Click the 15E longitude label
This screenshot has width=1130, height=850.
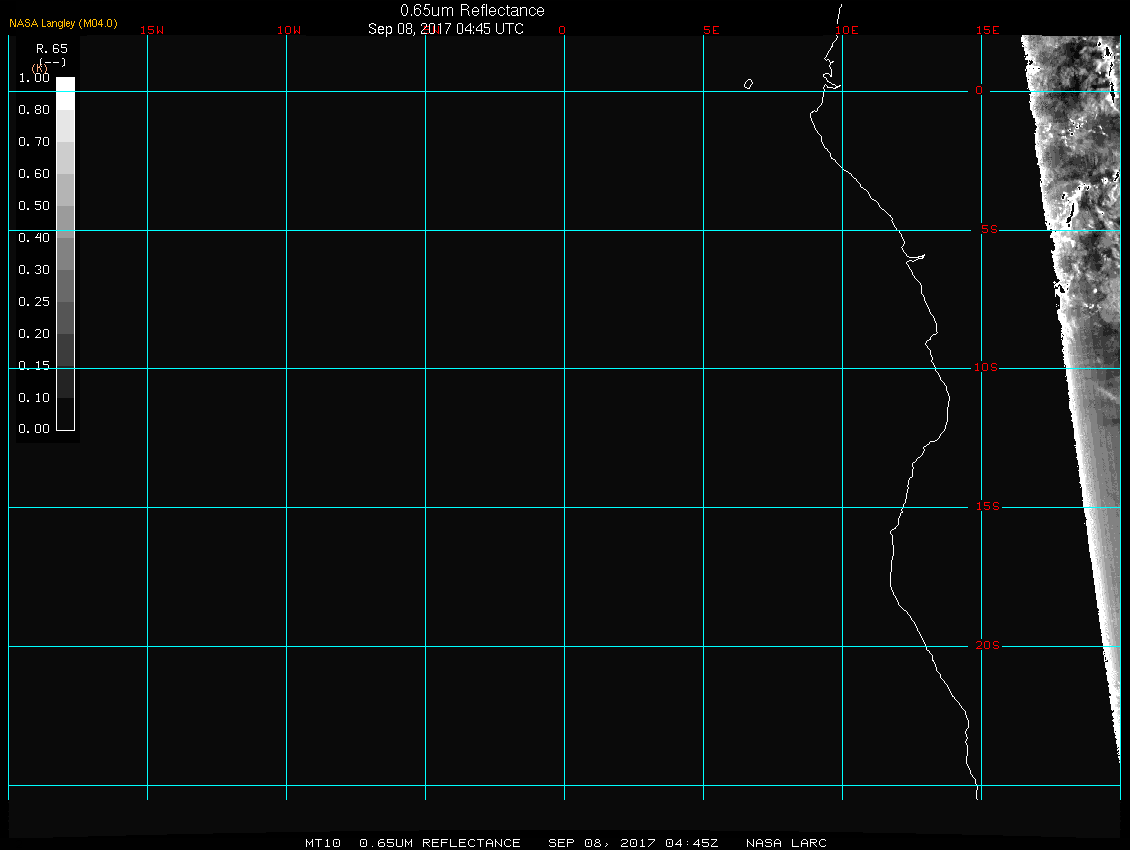pos(987,30)
